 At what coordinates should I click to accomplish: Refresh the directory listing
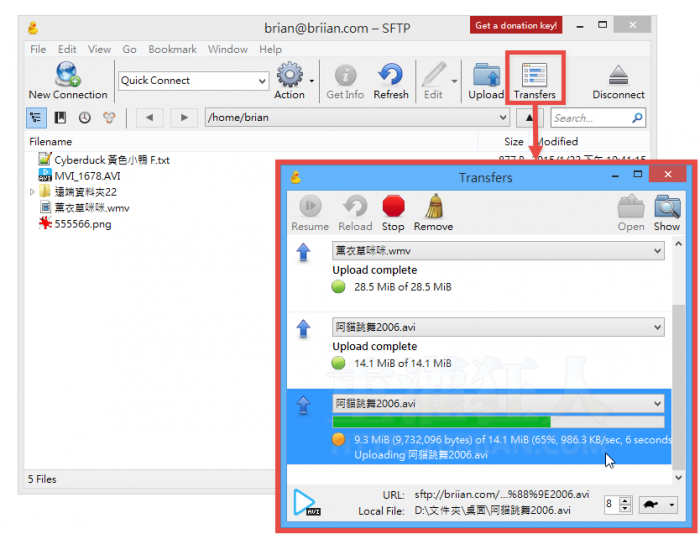pyautogui.click(x=391, y=78)
